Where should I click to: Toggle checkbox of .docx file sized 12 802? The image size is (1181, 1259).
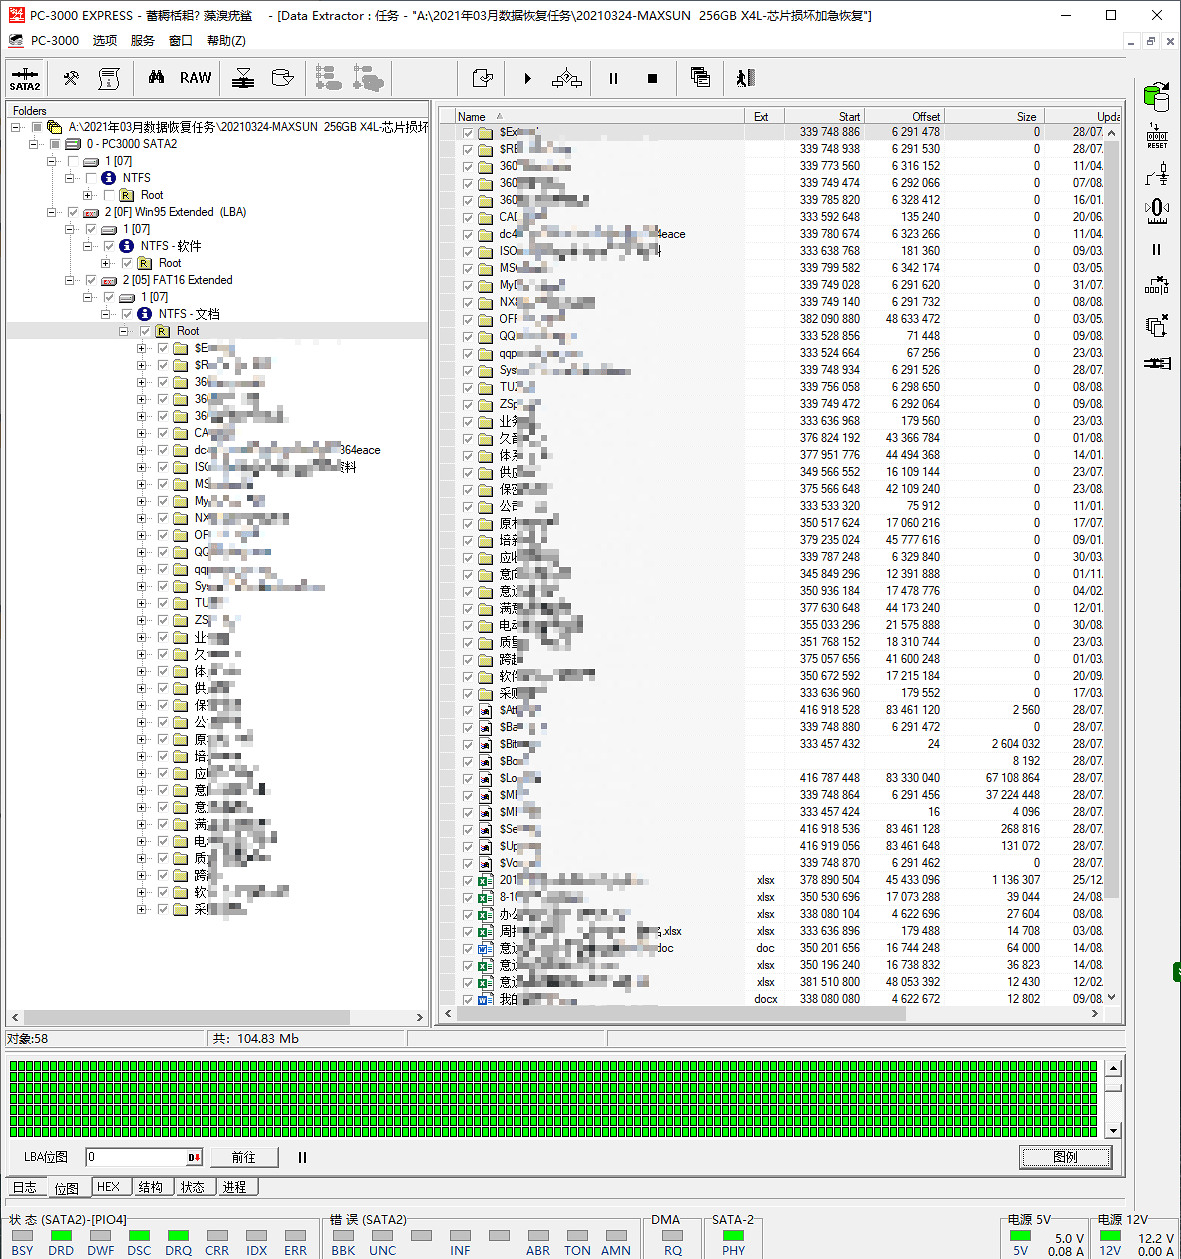[467, 1000]
